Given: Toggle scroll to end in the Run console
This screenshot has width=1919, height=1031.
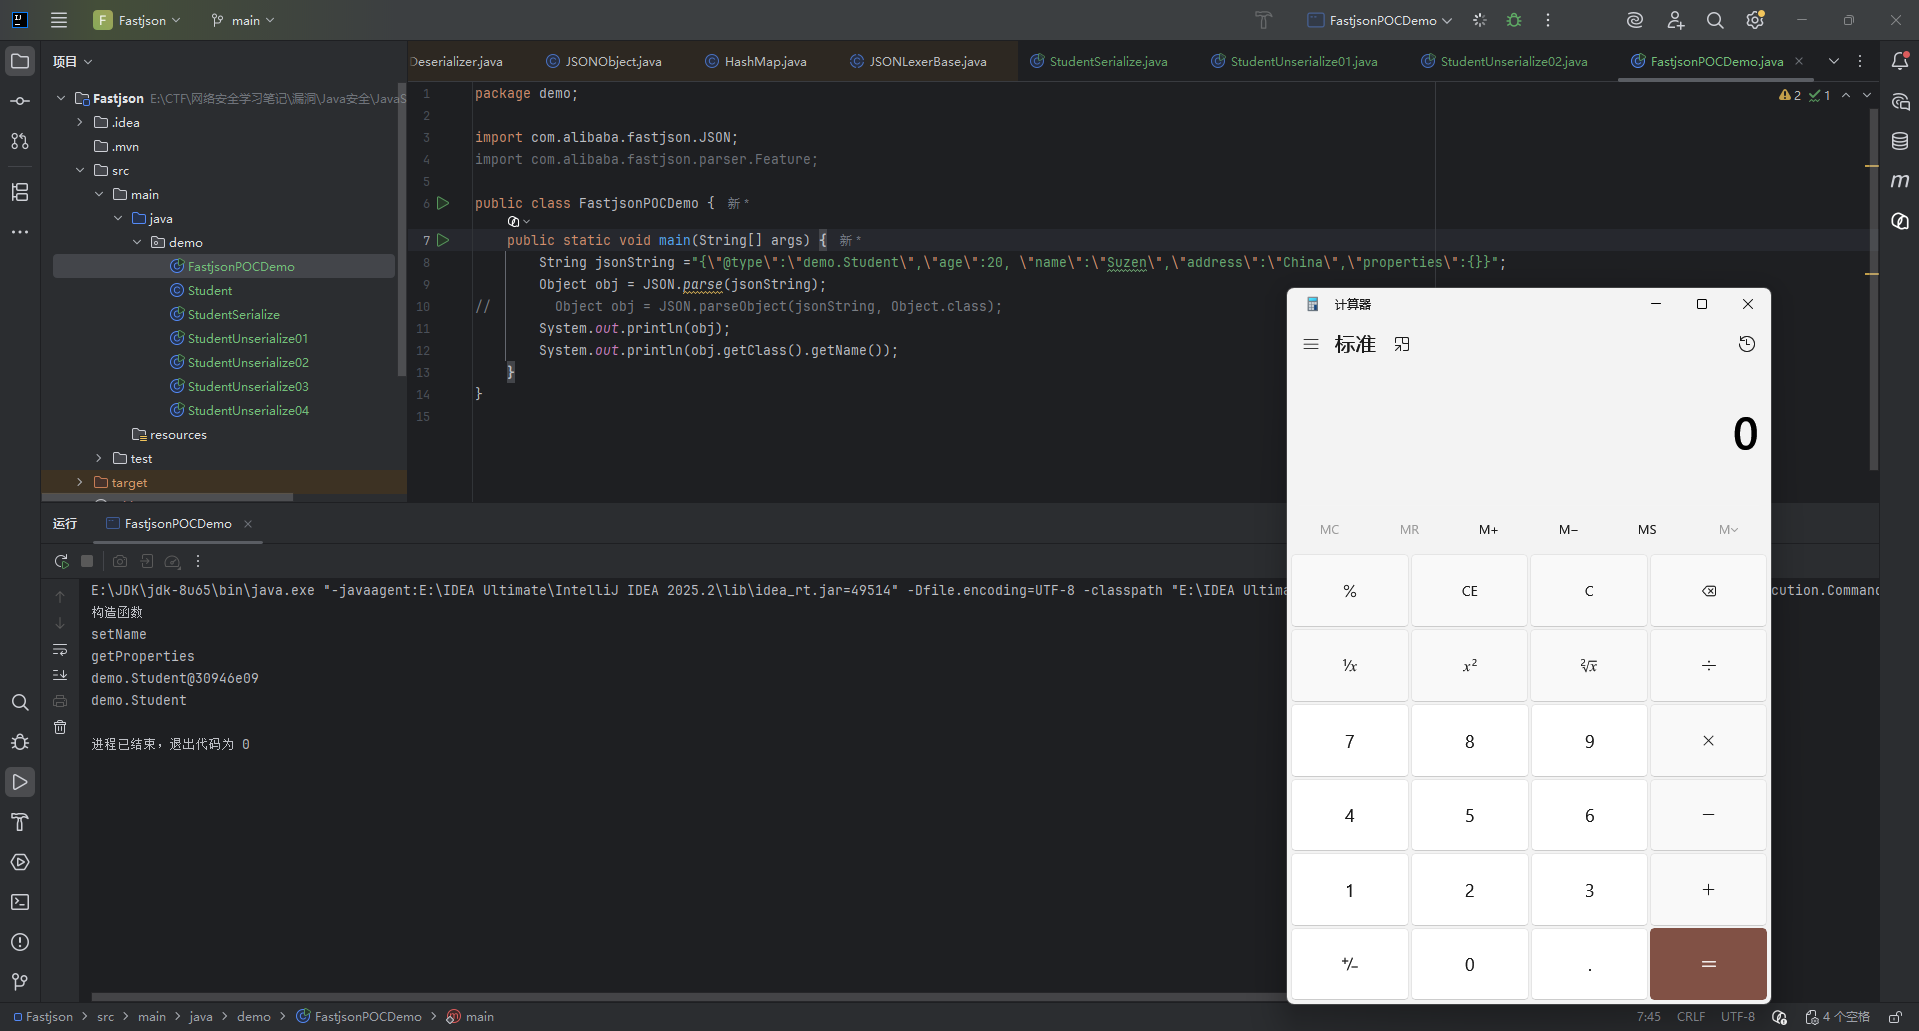Looking at the screenshot, I should [x=60, y=675].
